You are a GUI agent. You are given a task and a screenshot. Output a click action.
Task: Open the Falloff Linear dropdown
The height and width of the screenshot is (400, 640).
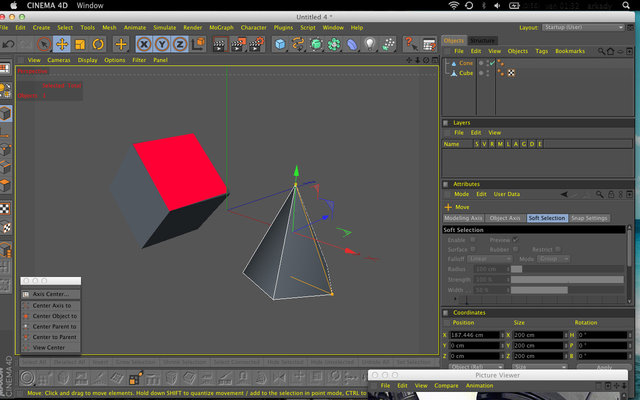point(489,259)
